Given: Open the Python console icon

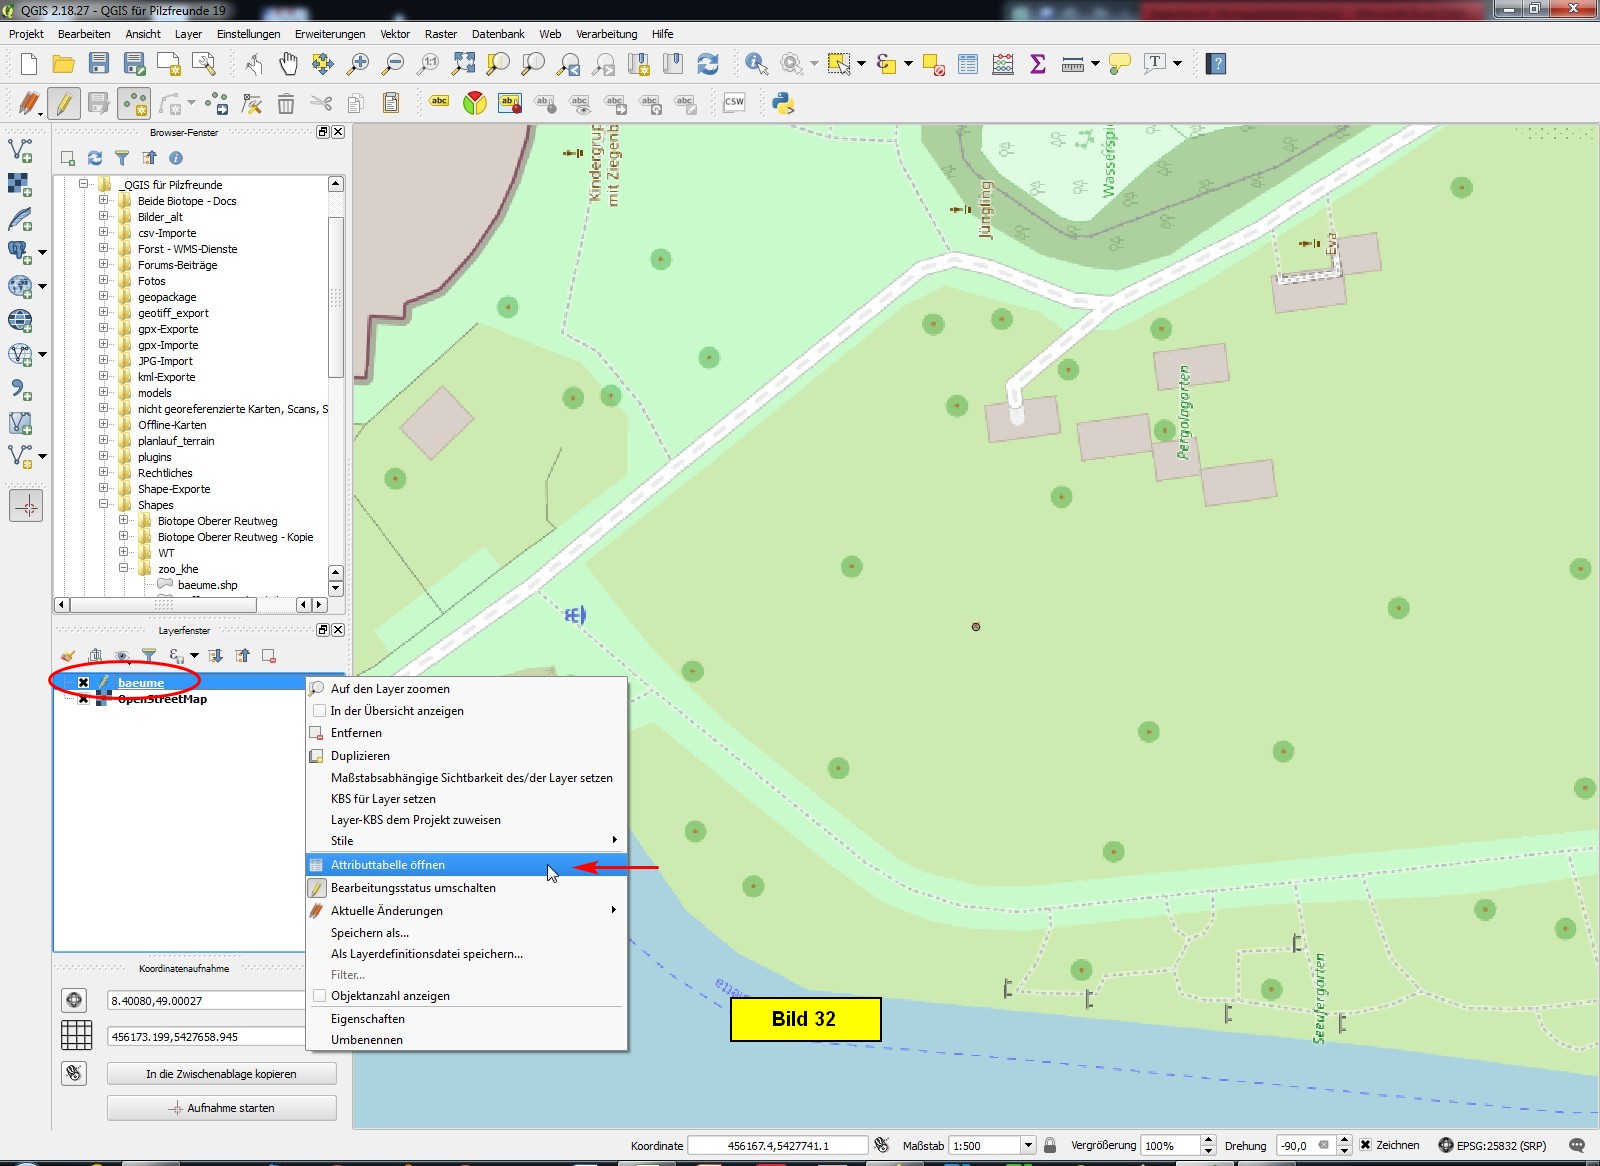Looking at the screenshot, I should pyautogui.click(x=783, y=102).
